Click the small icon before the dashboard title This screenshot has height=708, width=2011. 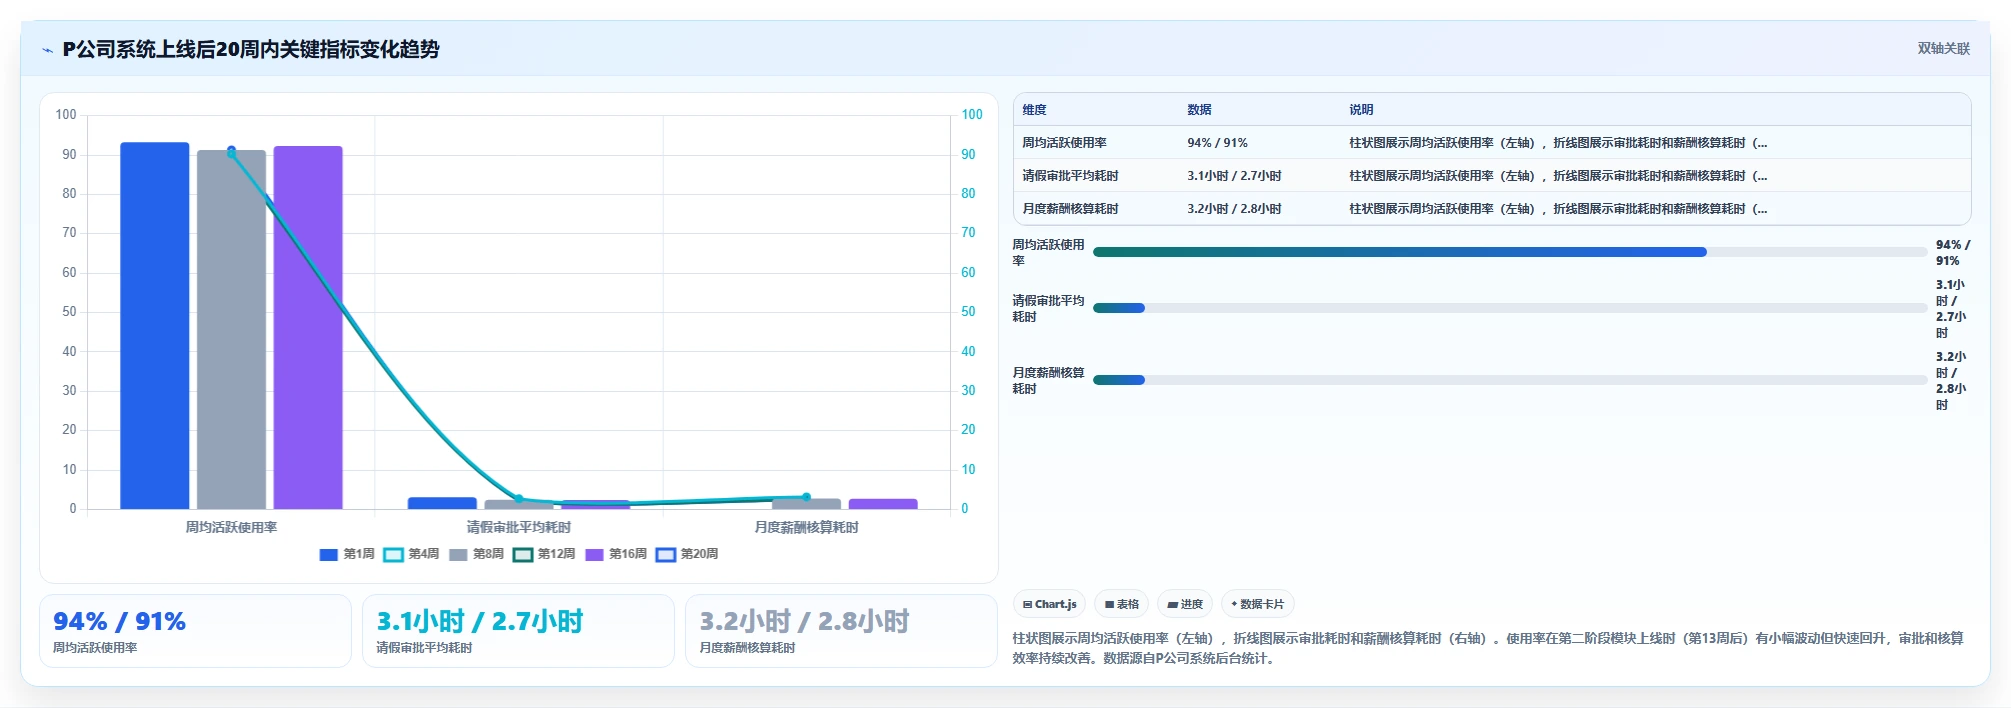47,50
